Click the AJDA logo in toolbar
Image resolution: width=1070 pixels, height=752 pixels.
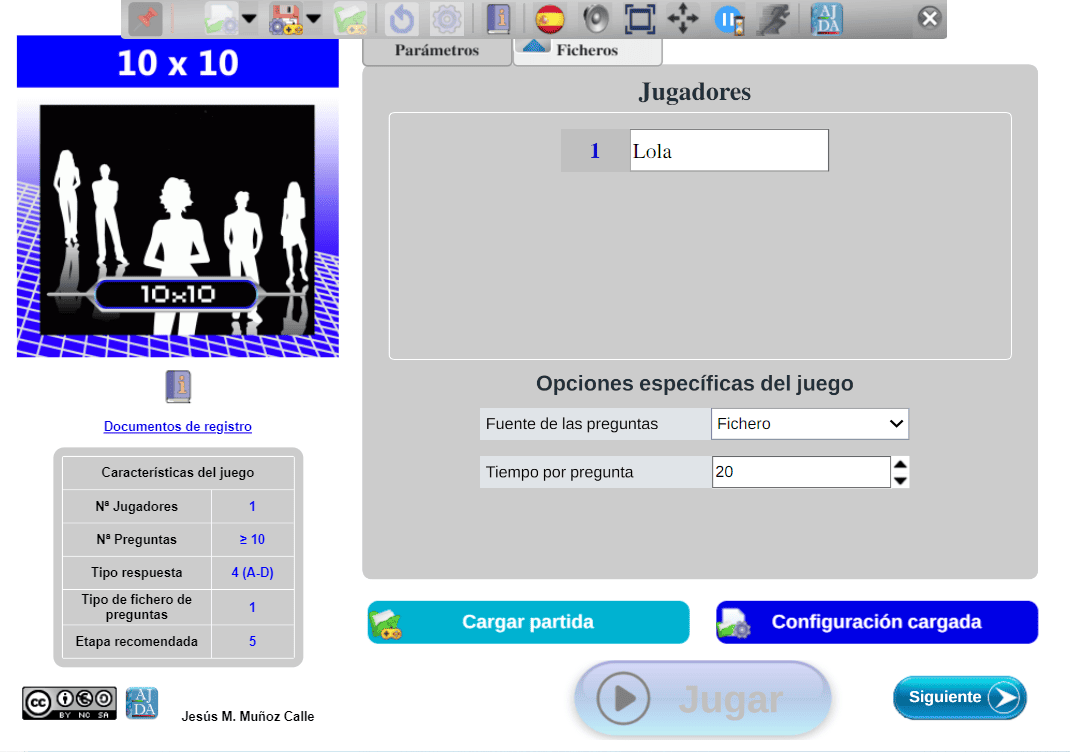pos(826,19)
